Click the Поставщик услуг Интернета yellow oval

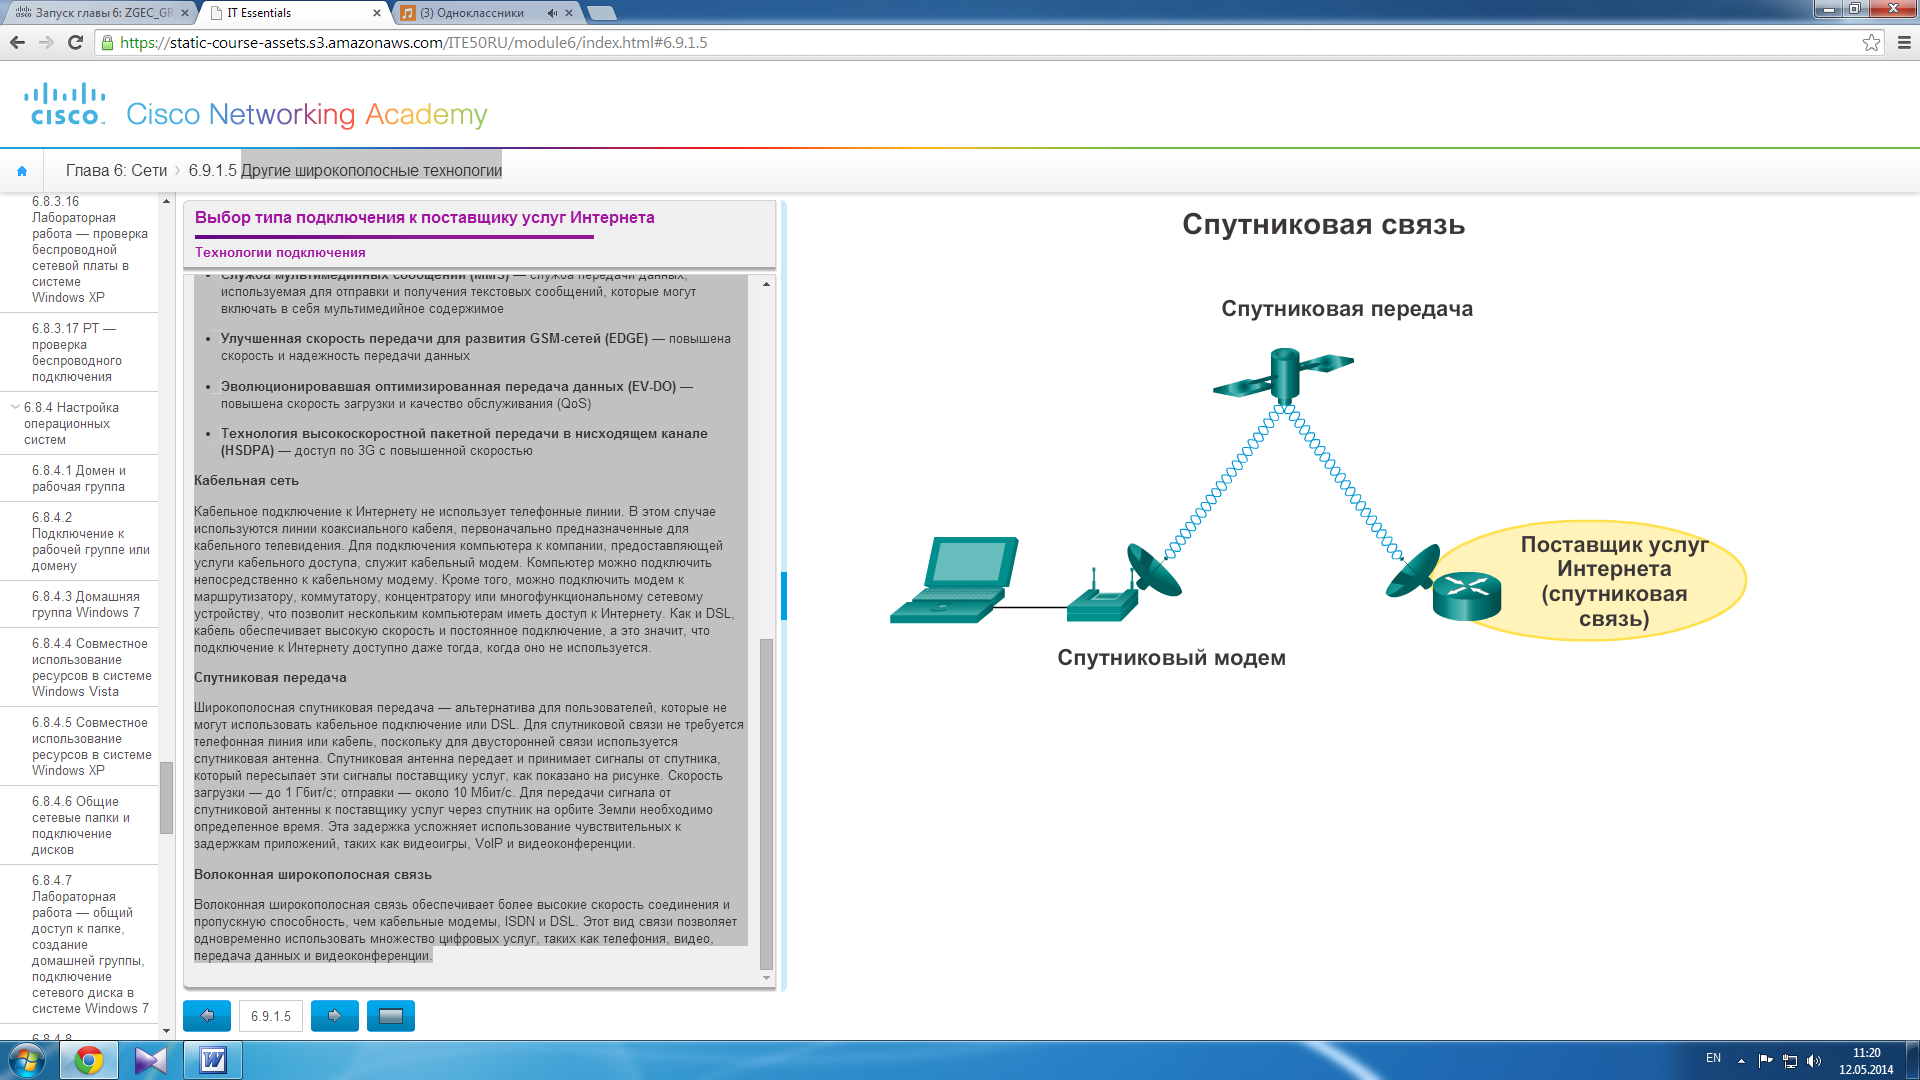[1591, 581]
